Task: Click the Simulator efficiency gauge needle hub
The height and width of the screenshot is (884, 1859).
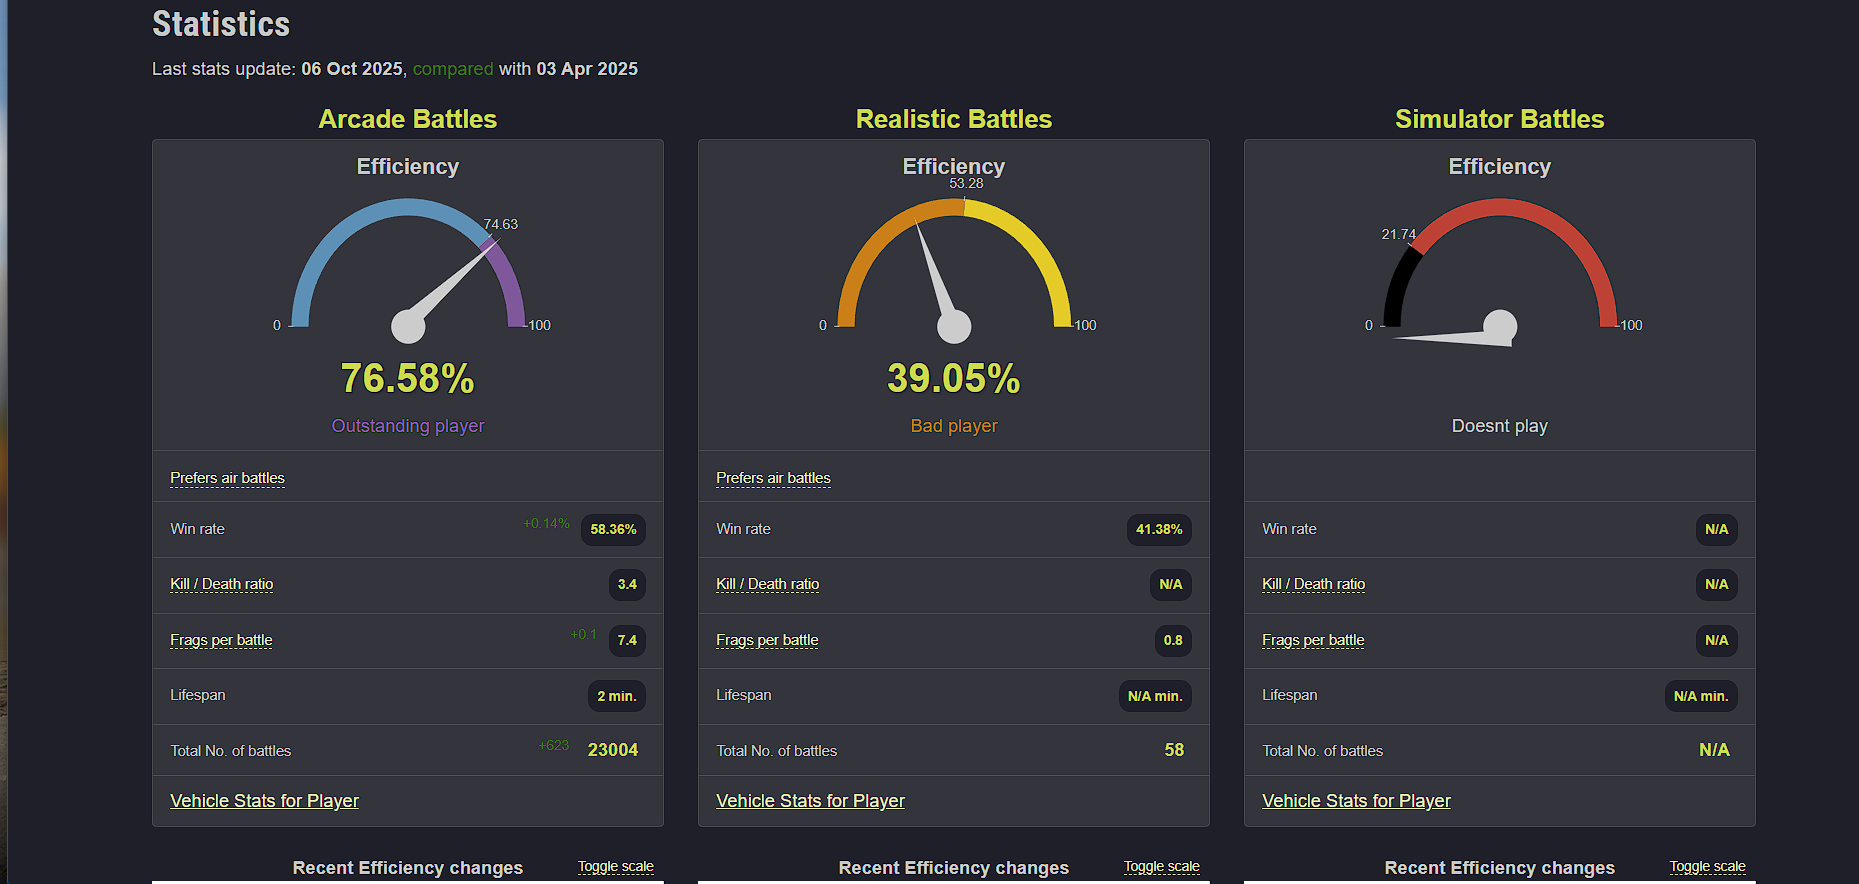Action: 1499,326
